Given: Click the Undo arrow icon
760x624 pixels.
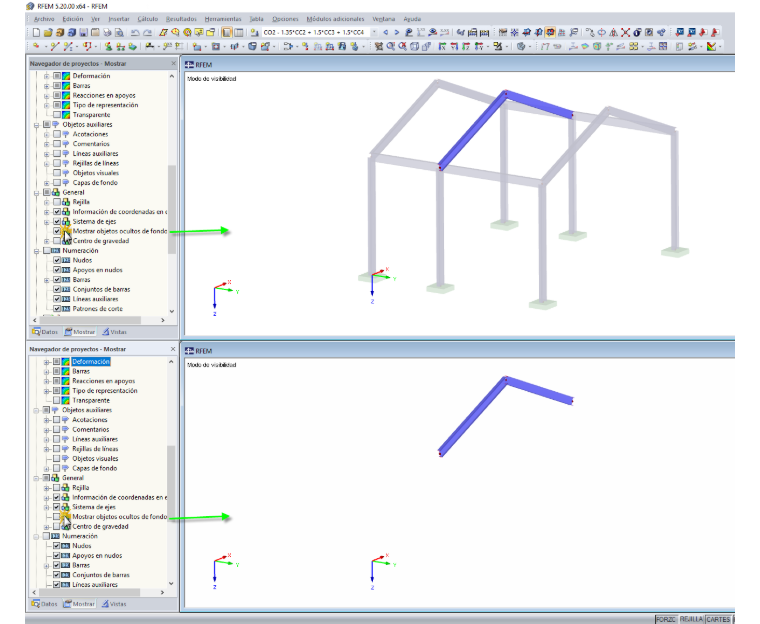Looking at the screenshot, I should pos(135,32).
